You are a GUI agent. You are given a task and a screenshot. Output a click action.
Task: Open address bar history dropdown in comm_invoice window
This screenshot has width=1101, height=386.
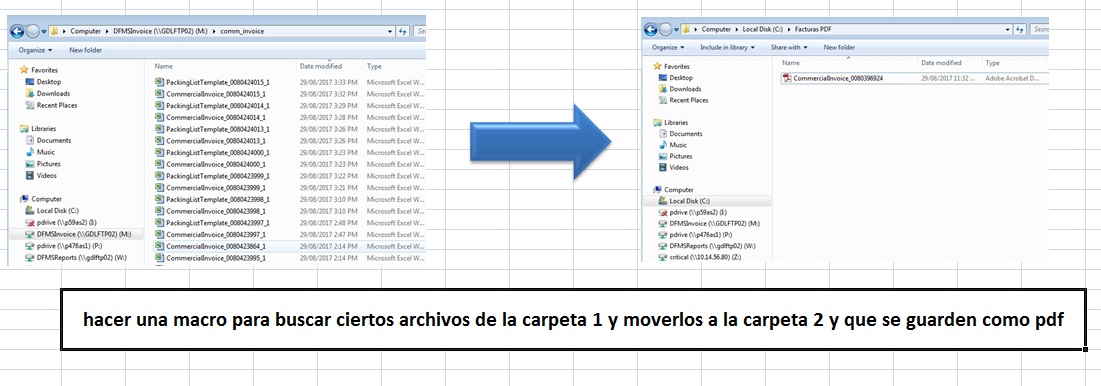pyautogui.click(x=390, y=32)
